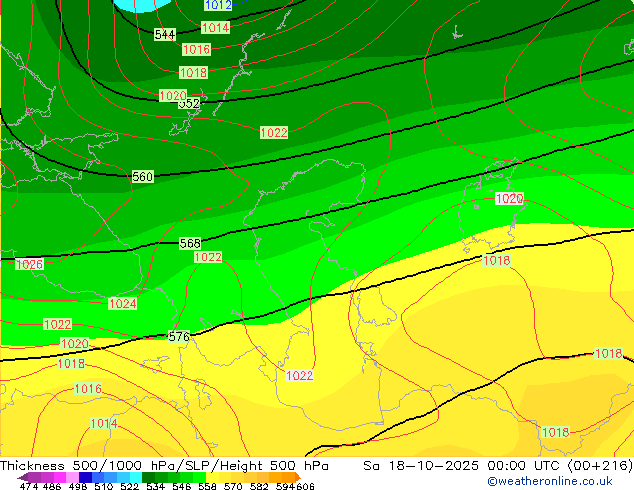
Task: Click the 606 legend value
Action: coord(305,486)
